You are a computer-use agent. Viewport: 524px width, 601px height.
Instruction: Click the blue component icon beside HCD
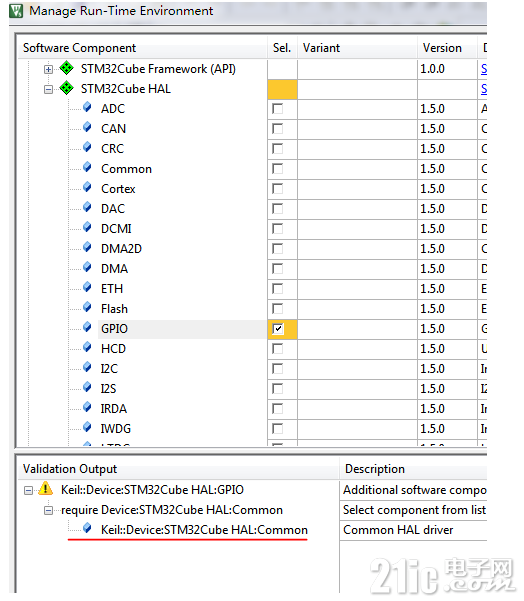click(x=87, y=347)
